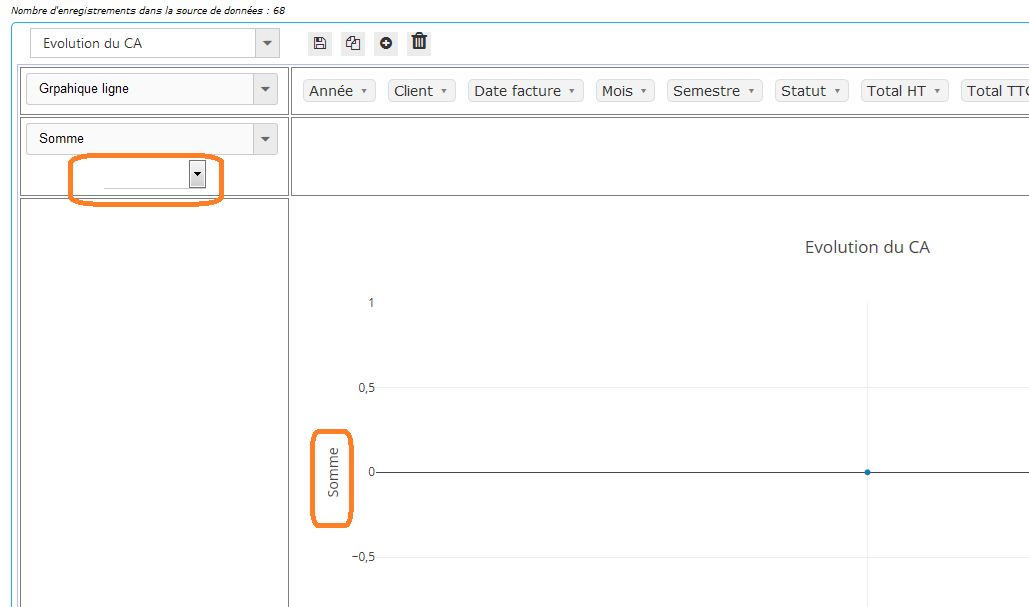Click the duplicate report icon
Image resolution: width=1029 pixels, height=607 pixels.
[353, 43]
